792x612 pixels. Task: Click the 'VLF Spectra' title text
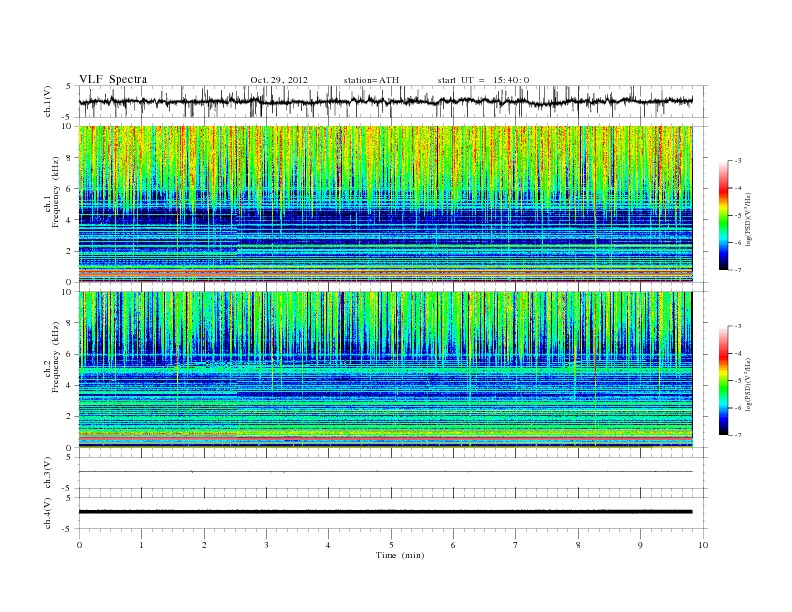coord(113,79)
